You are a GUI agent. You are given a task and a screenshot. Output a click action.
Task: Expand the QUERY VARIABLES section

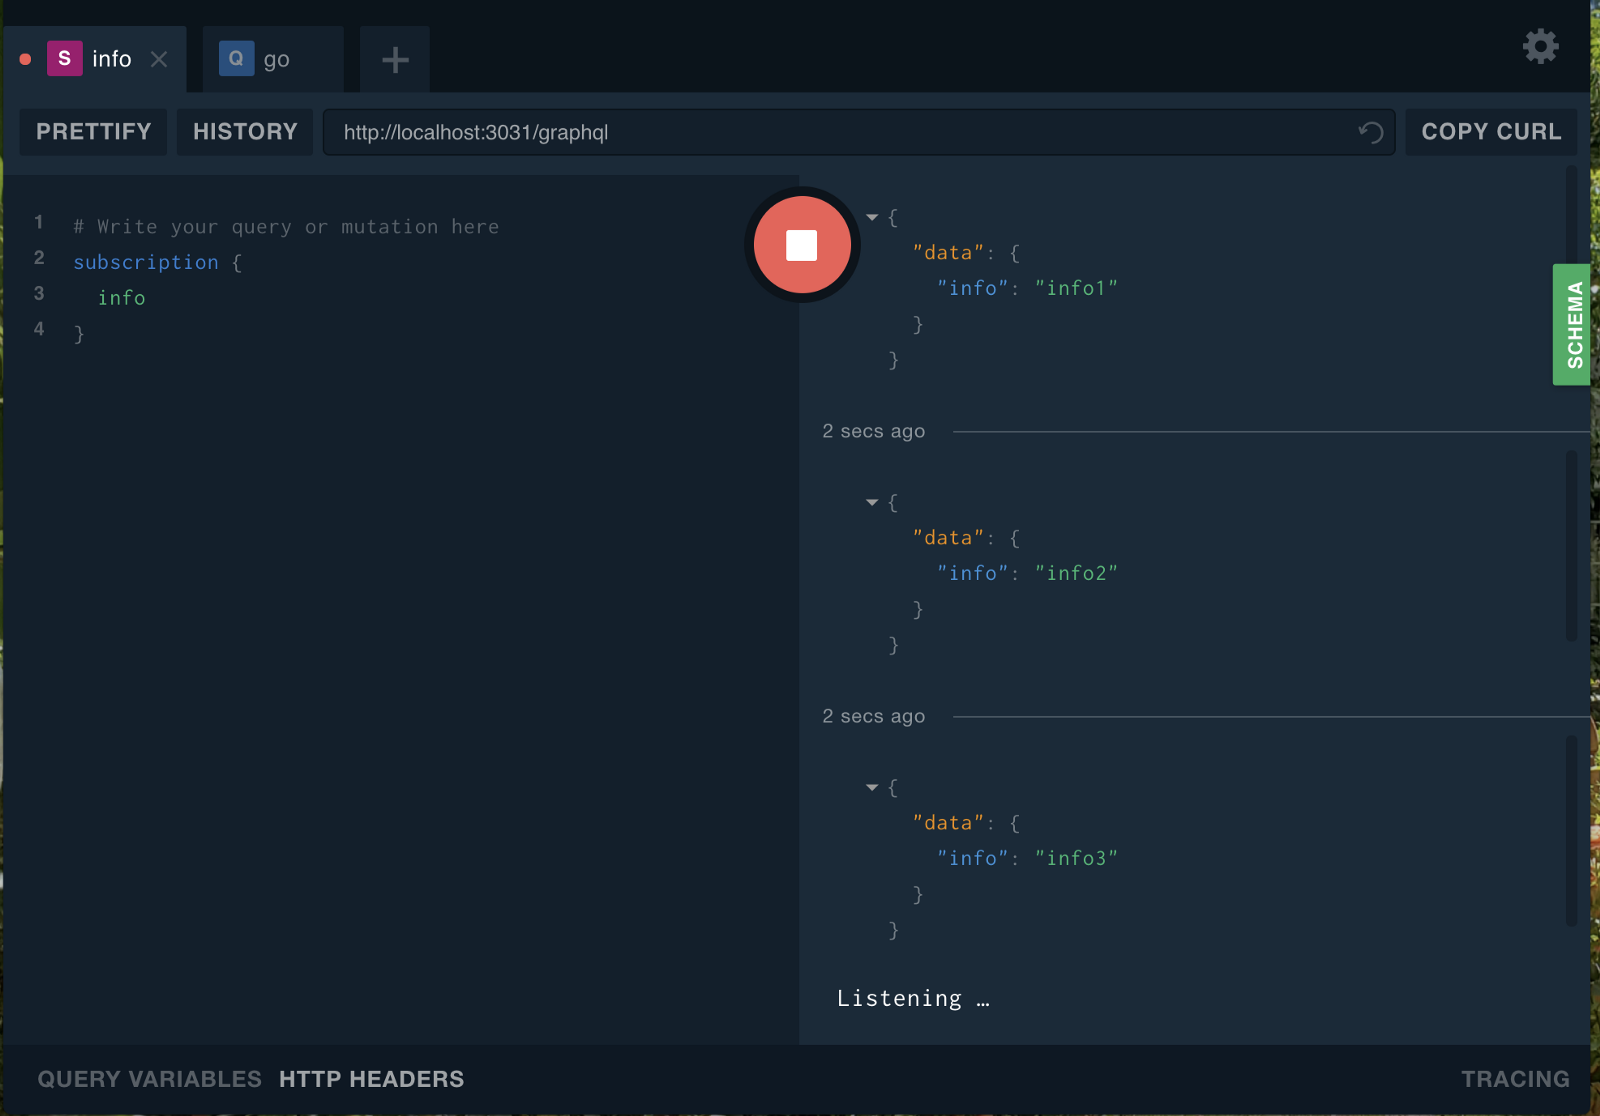click(149, 1079)
